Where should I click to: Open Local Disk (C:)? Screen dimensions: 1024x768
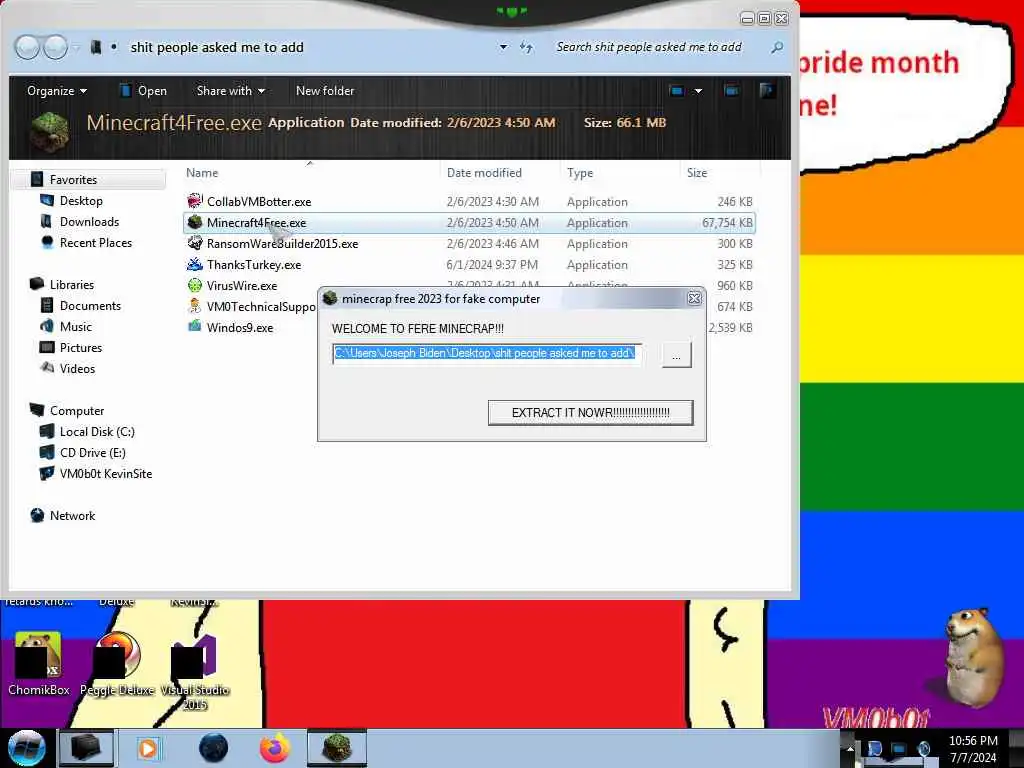pyautogui.click(x=97, y=432)
